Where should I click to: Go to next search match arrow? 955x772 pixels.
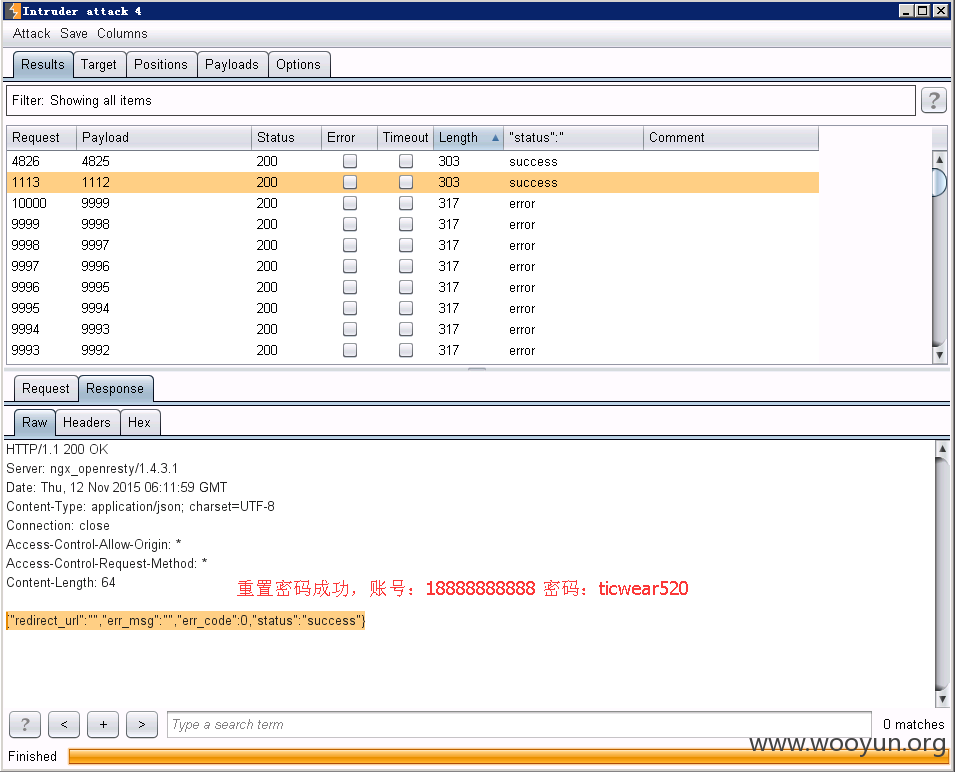[x=142, y=725]
